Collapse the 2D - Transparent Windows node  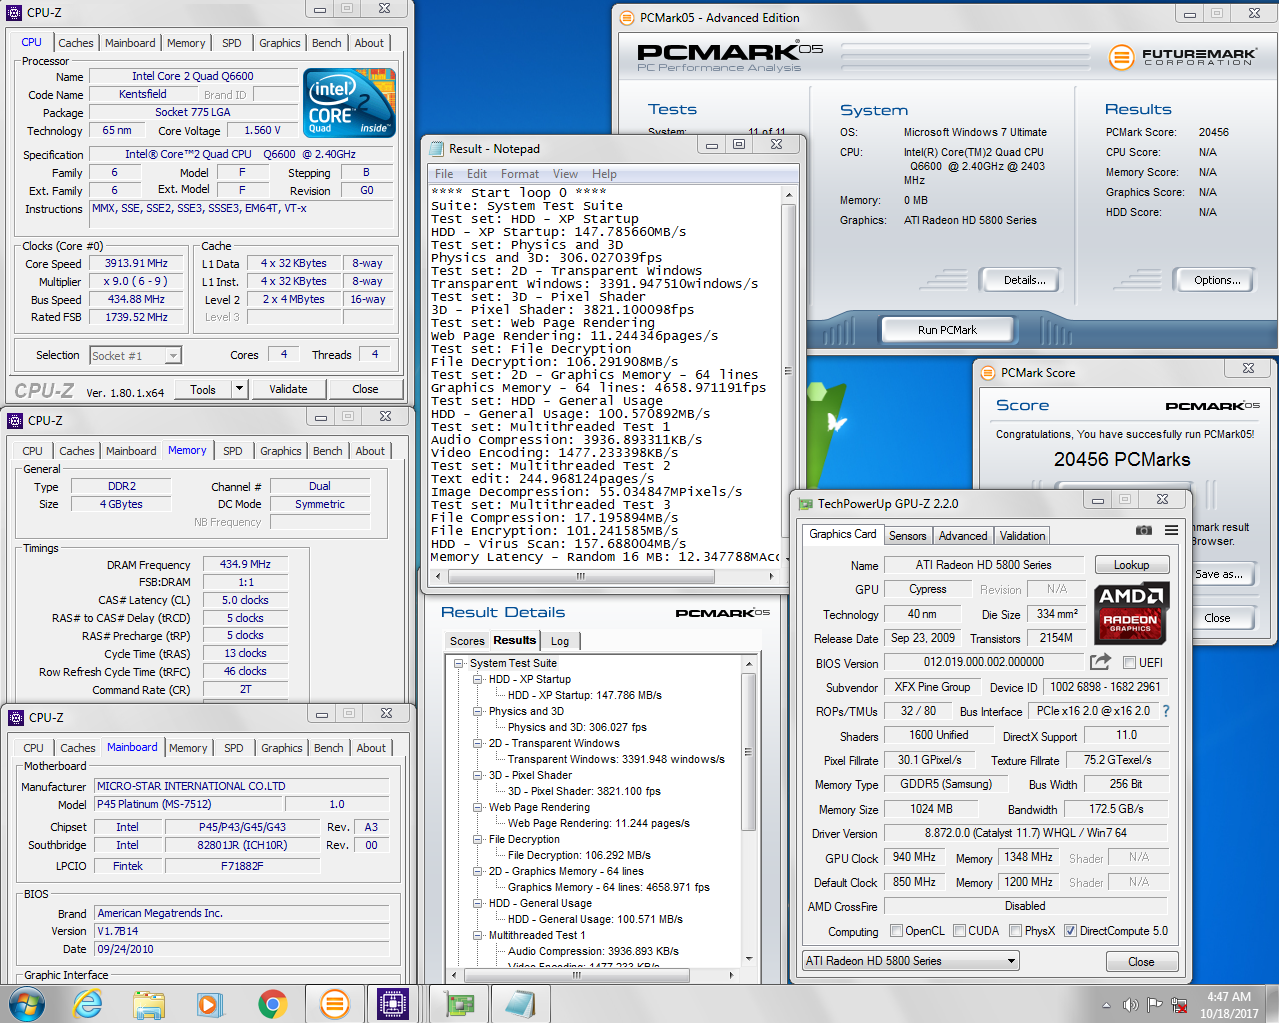pyautogui.click(x=477, y=743)
